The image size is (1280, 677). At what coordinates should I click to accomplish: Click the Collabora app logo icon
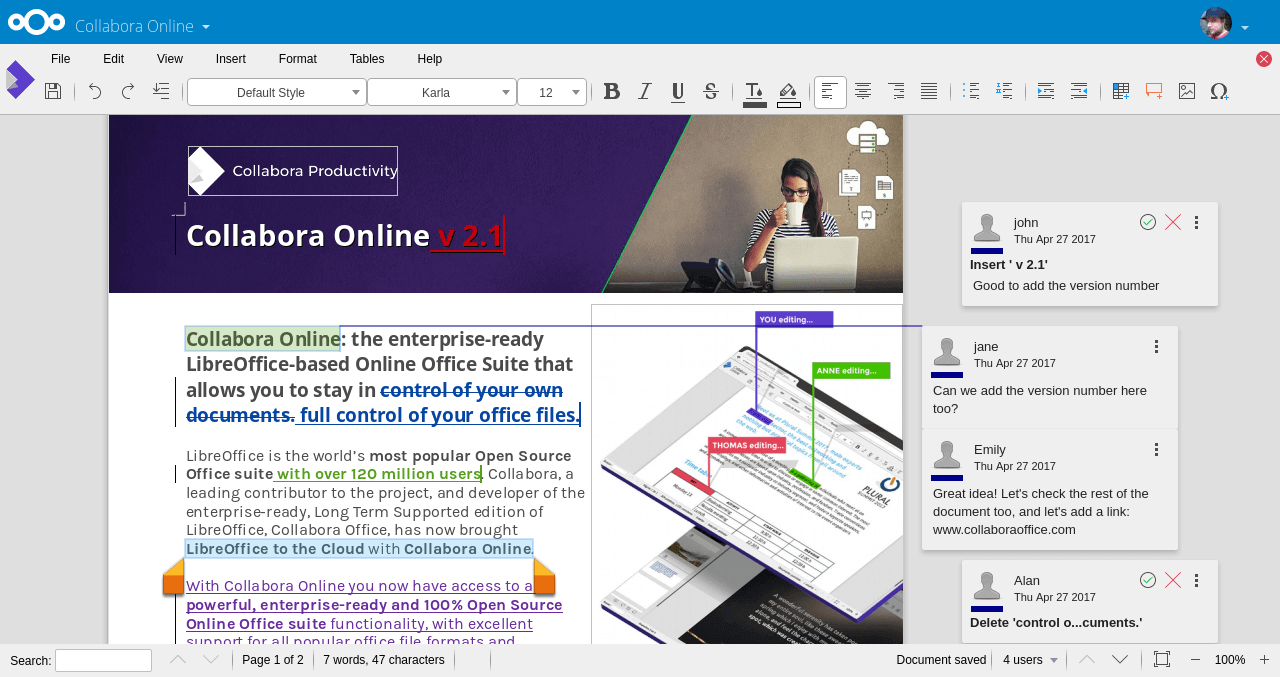click(x=20, y=80)
